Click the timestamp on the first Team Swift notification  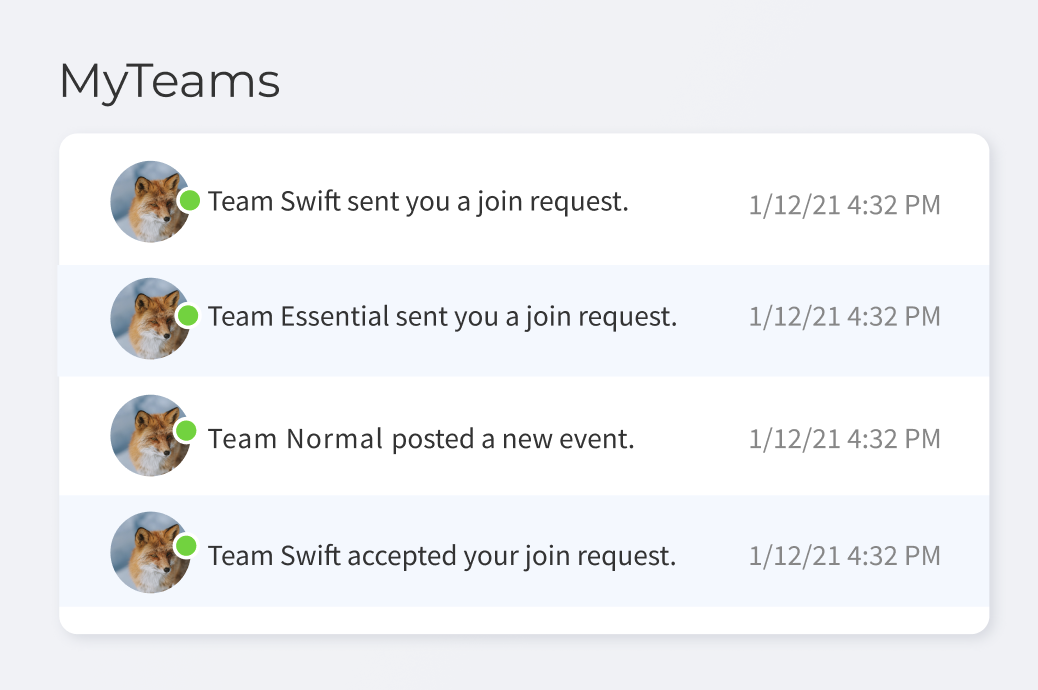pyautogui.click(x=844, y=205)
